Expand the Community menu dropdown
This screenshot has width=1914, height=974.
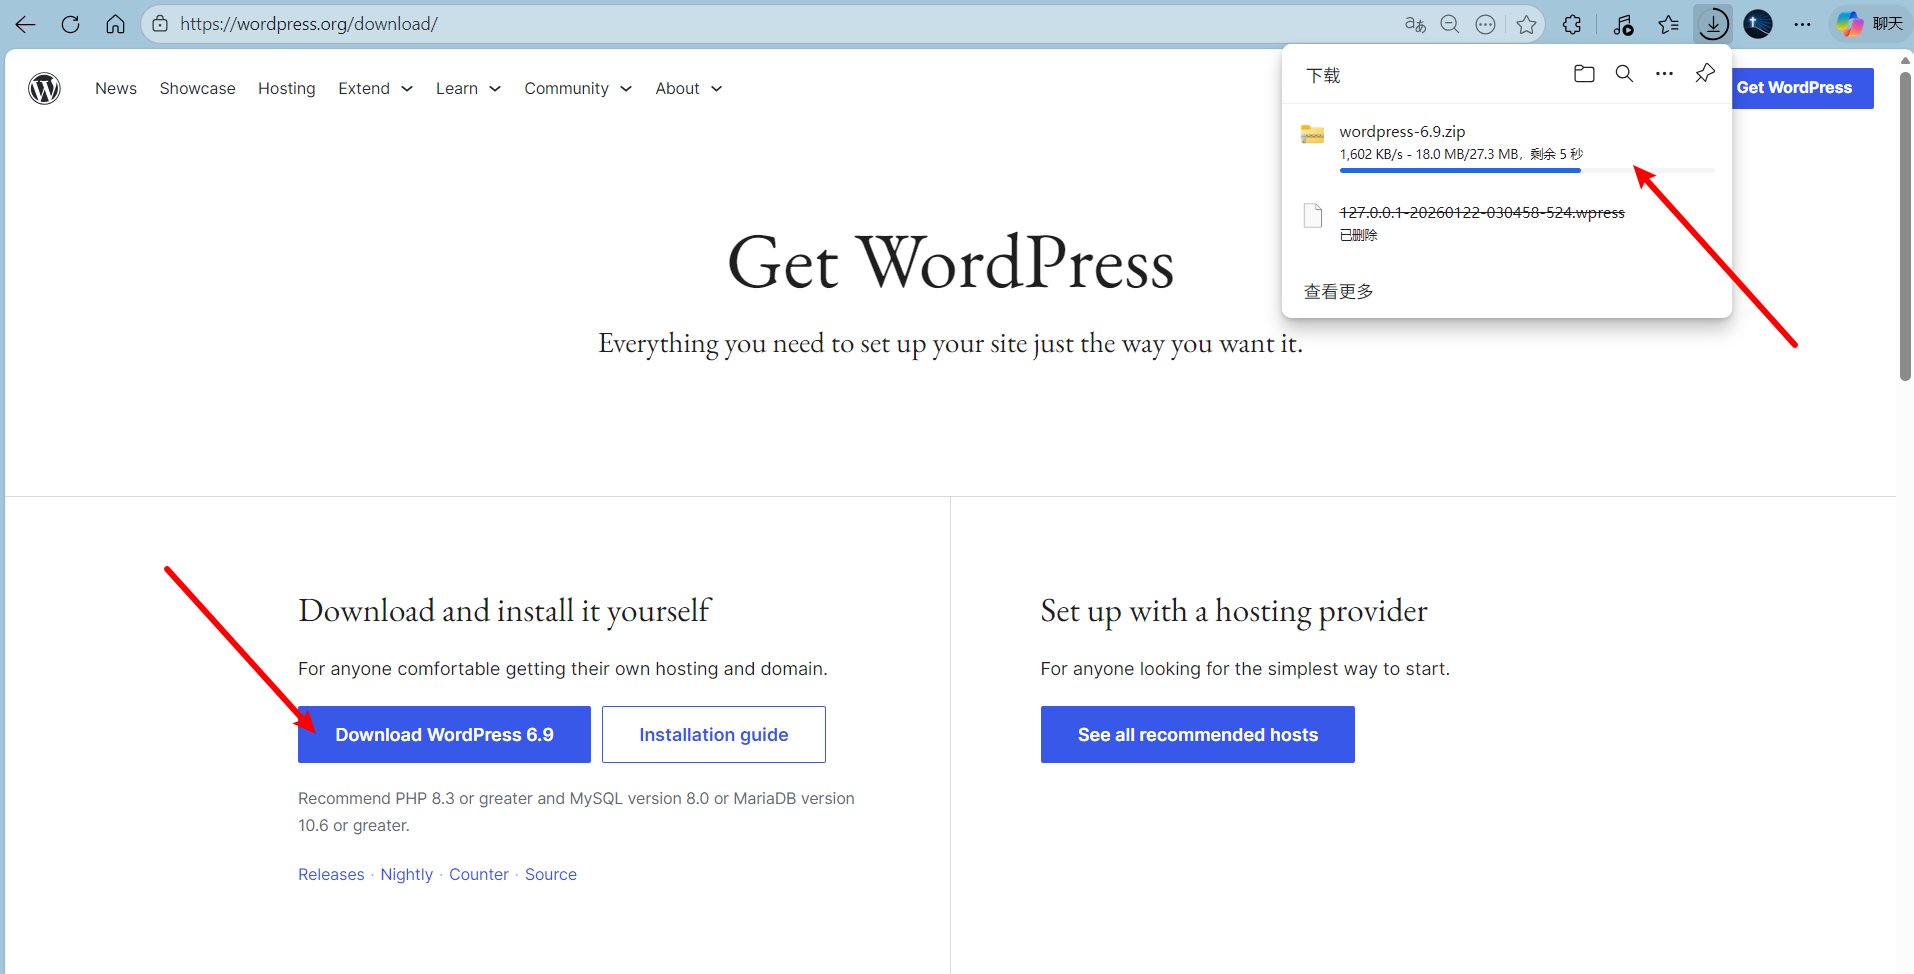click(578, 89)
